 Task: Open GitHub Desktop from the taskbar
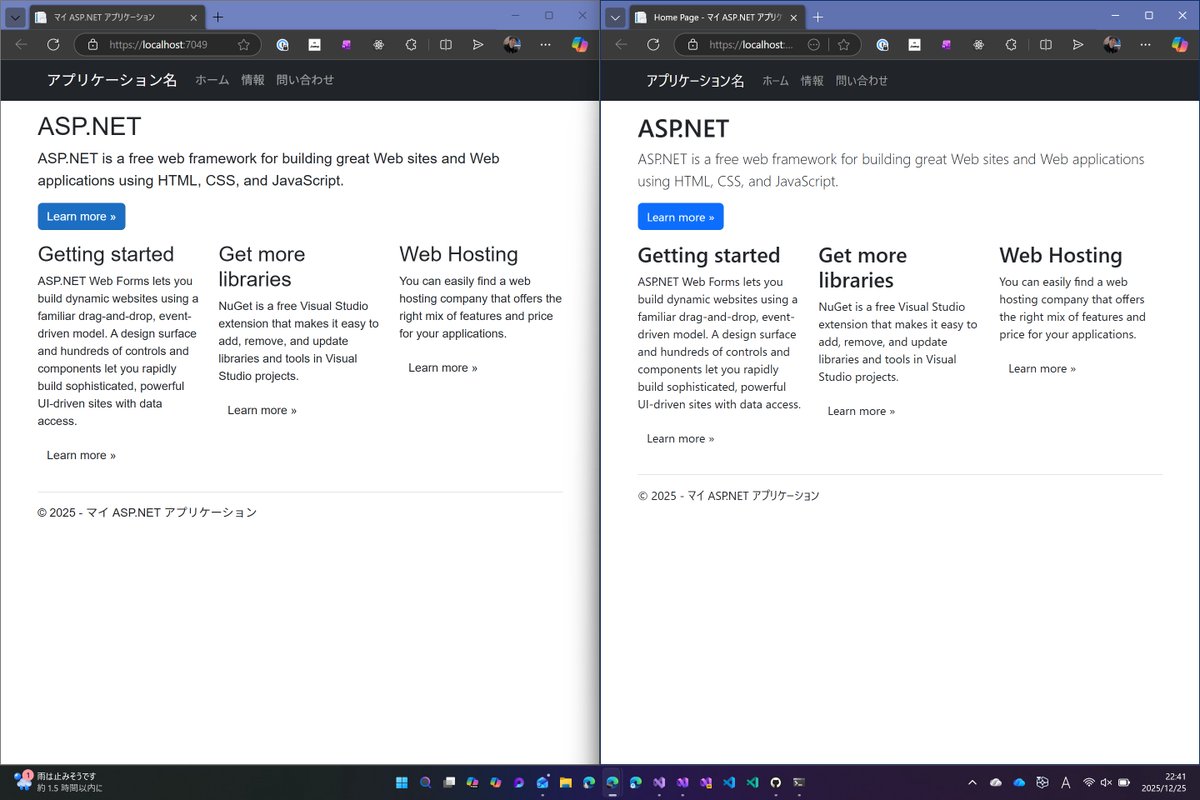775,782
